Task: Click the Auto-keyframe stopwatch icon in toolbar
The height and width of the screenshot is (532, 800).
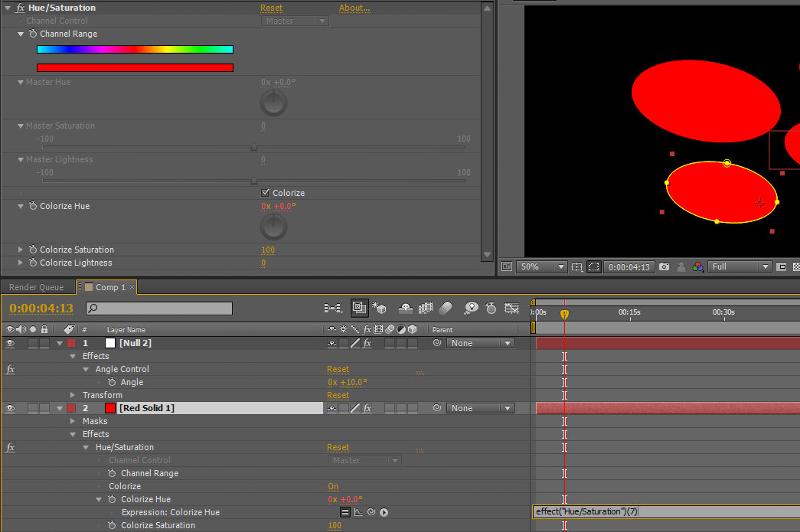Action: 491,308
